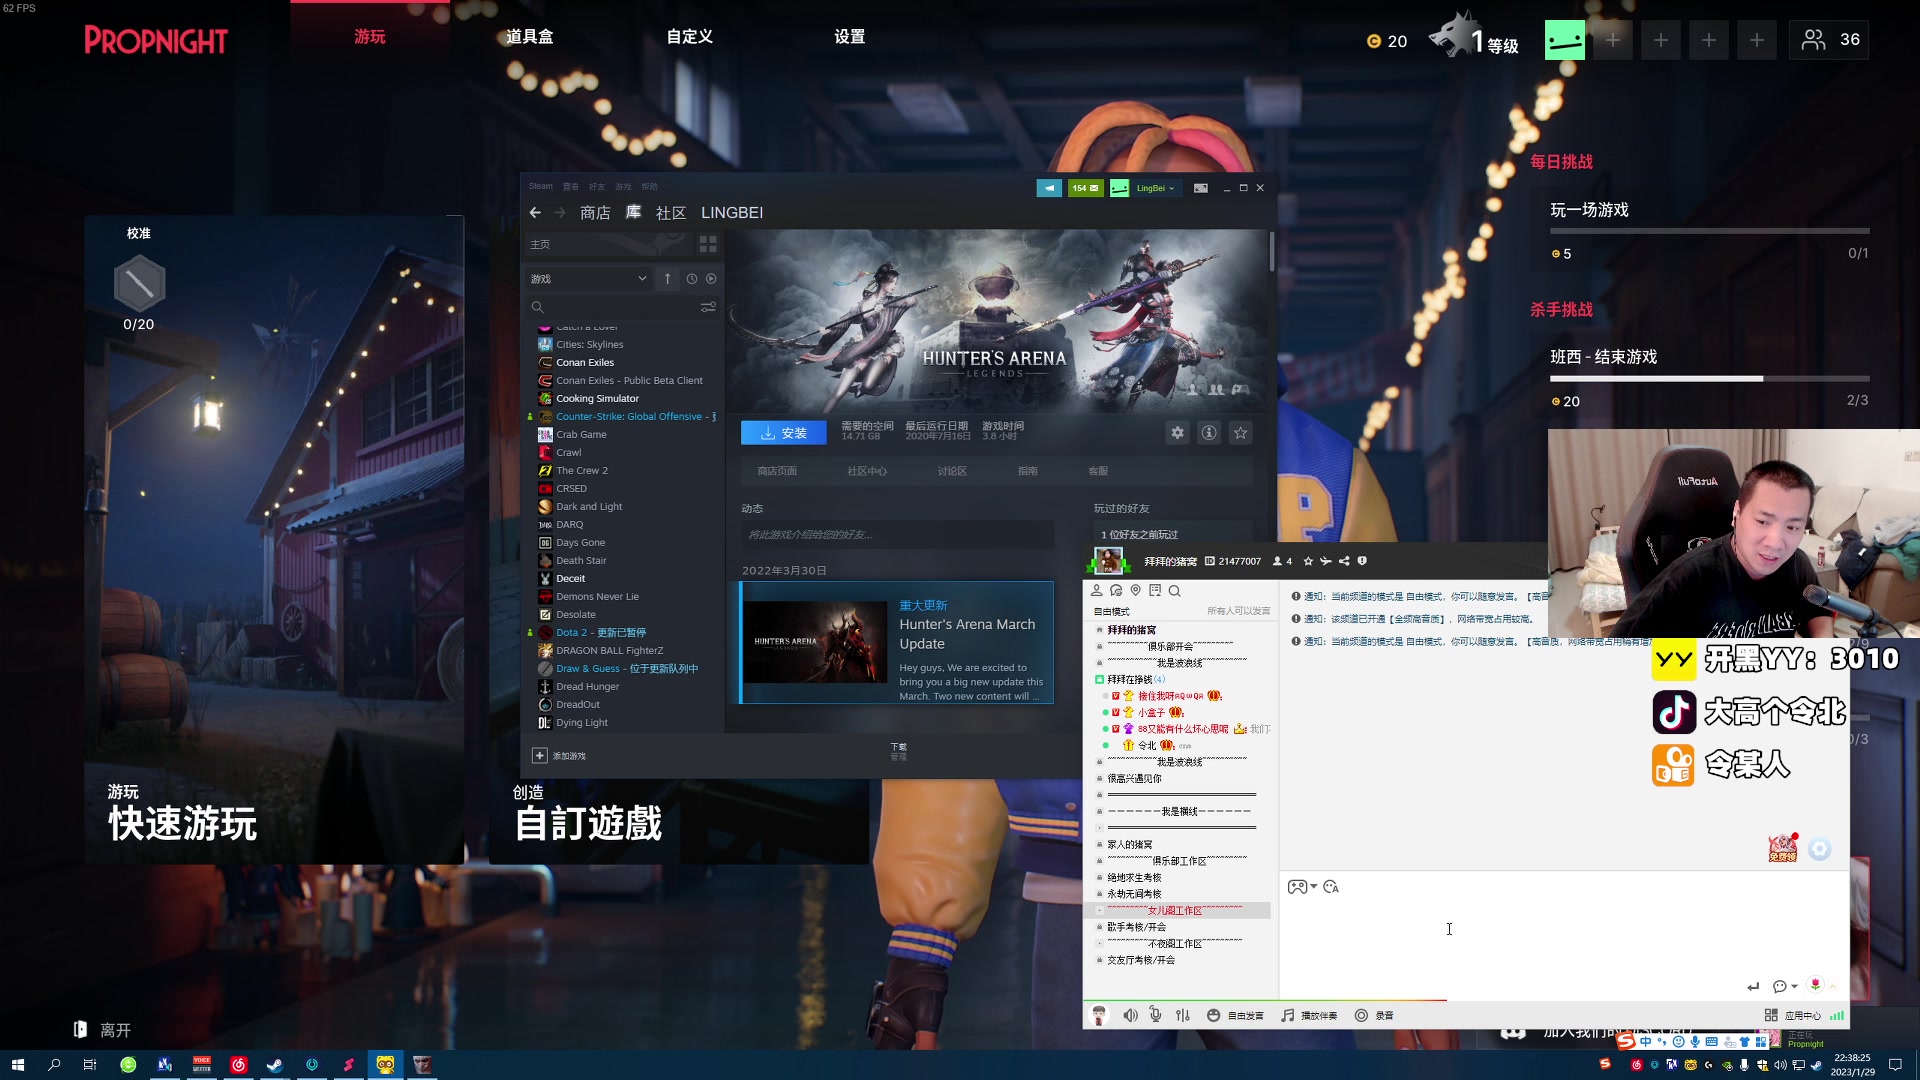Click the Steam library search field
Image resolution: width=1920 pixels, height=1080 pixels.
[x=612, y=307]
